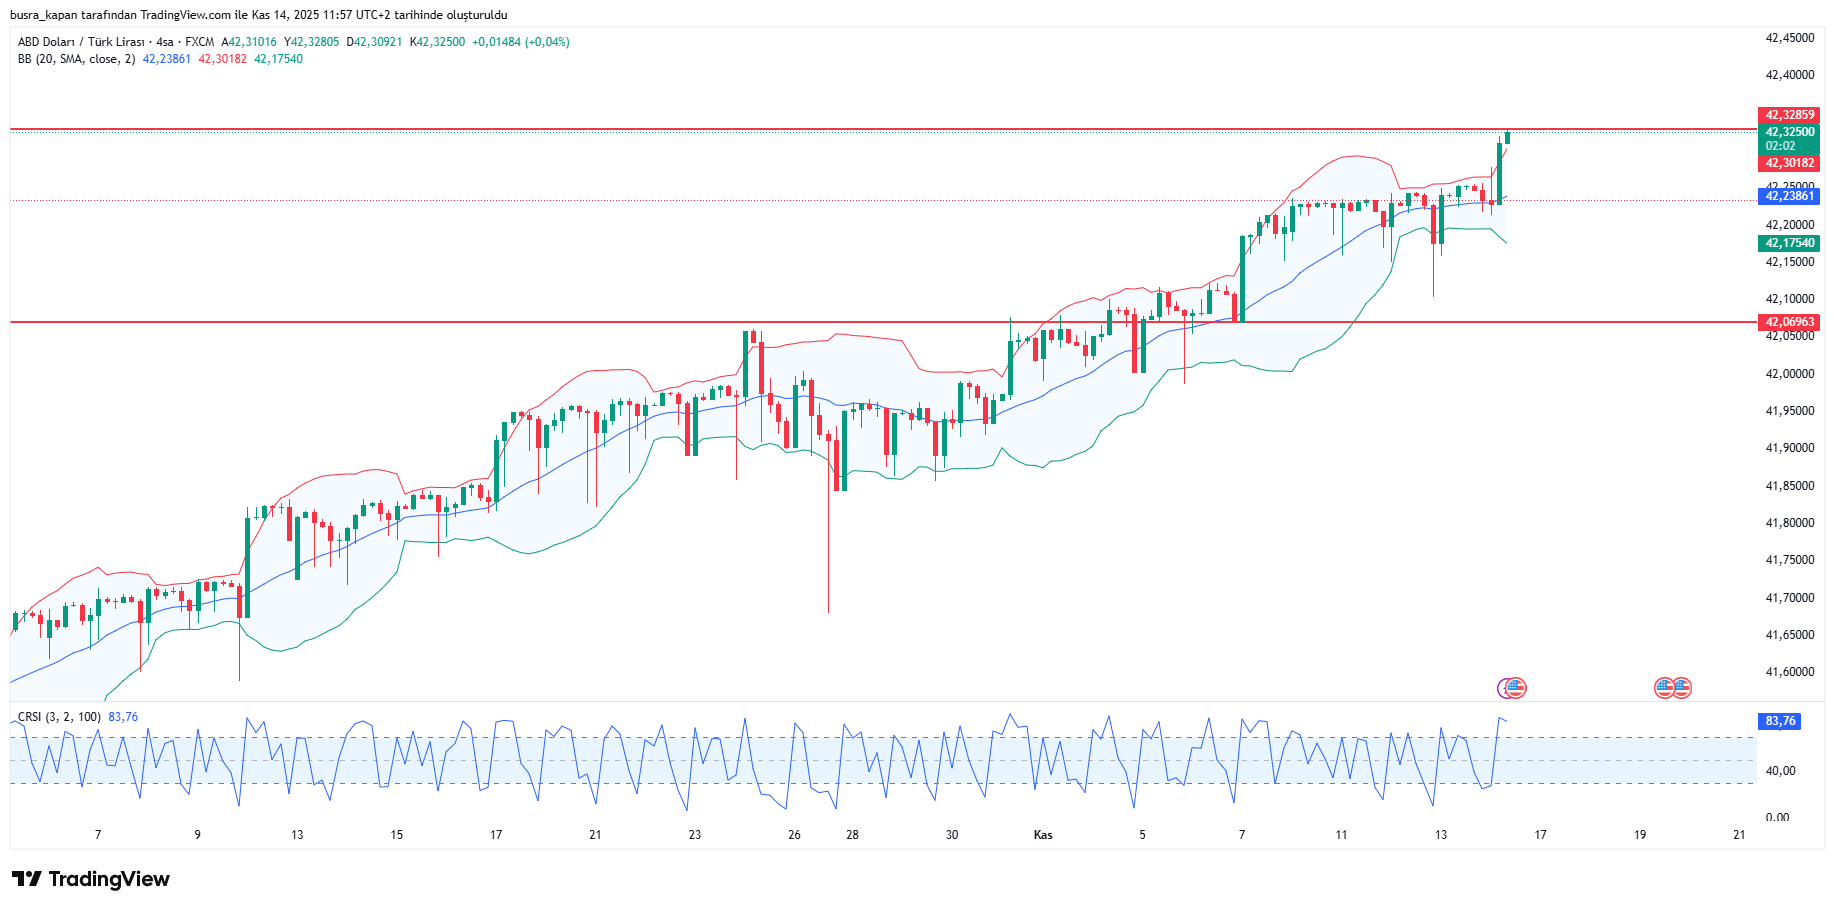This screenshot has width=1835, height=909.
Task: Select the BB (20, SMA, close, 2) legend
Action: (76, 59)
